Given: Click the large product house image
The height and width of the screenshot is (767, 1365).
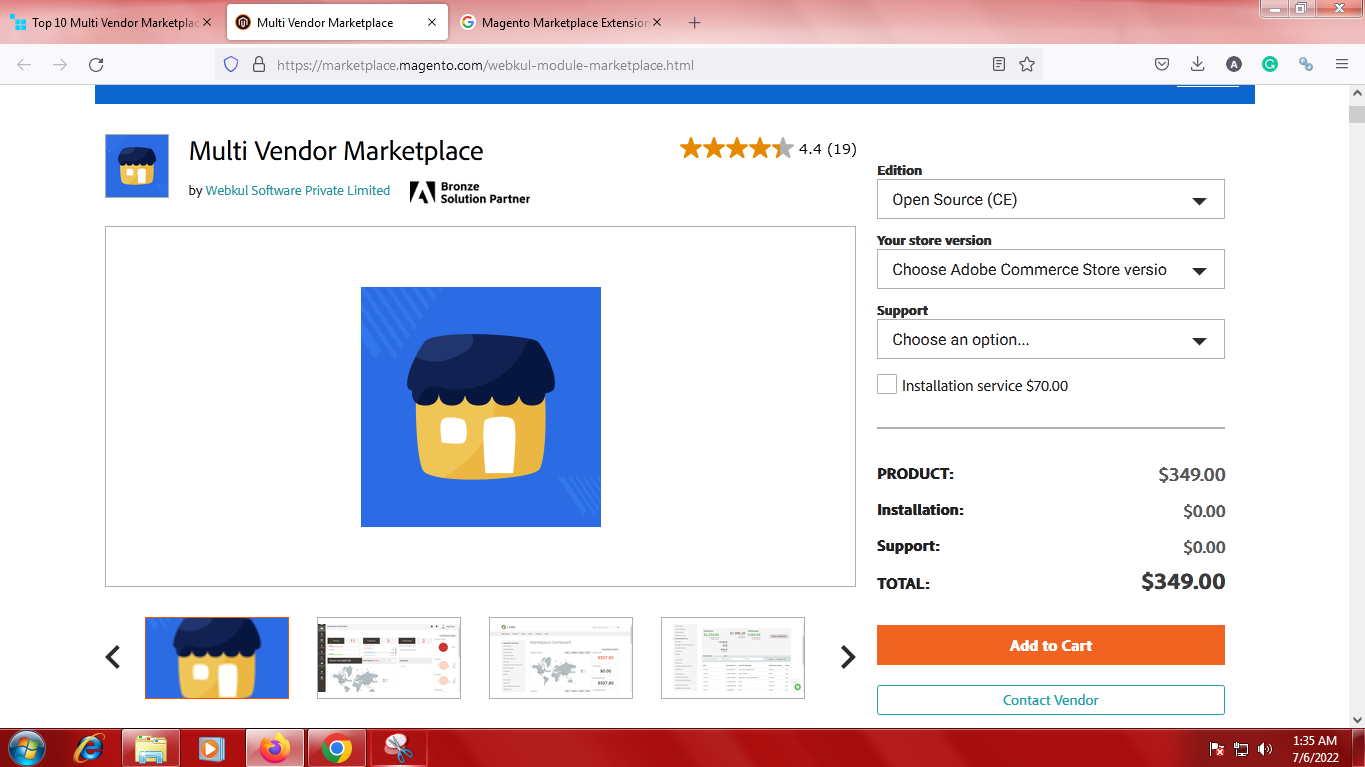Looking at the screenshot, I should [x=481, y=407].
